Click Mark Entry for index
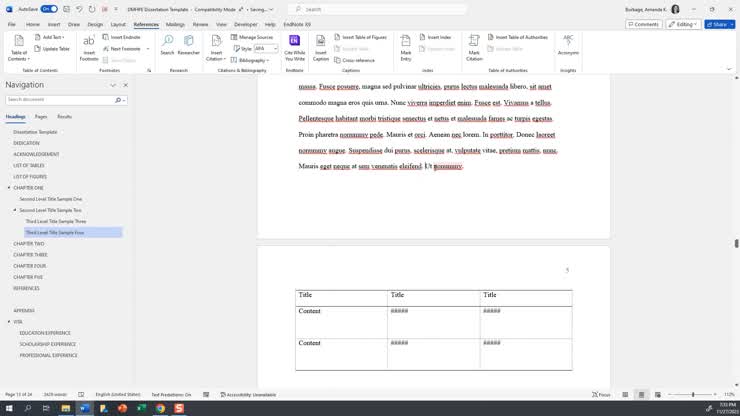 tap(405, 48)
